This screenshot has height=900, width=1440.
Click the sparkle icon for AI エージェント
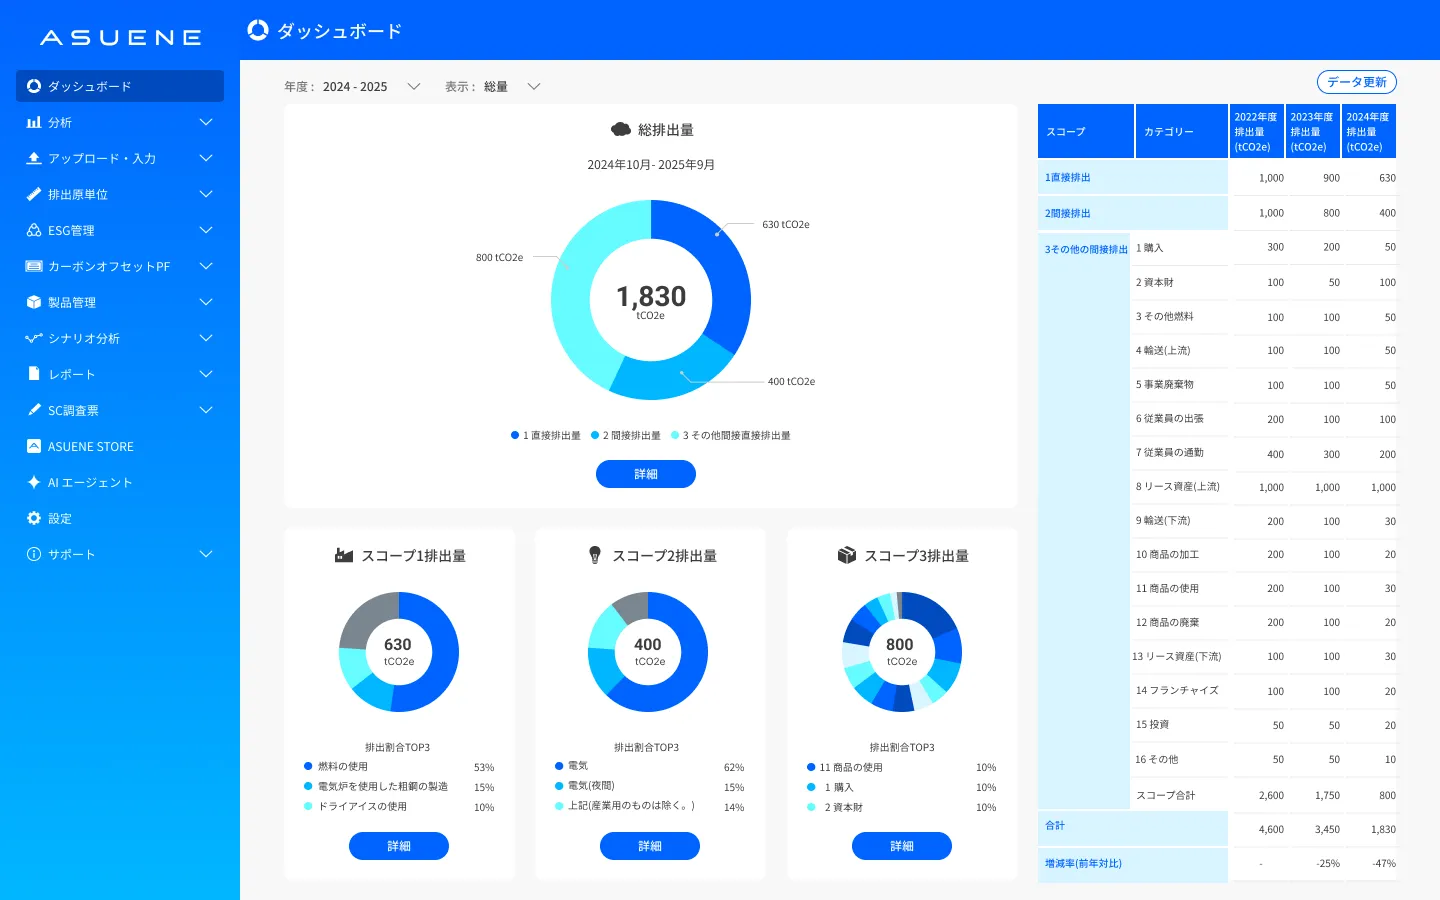click(34, 482)
